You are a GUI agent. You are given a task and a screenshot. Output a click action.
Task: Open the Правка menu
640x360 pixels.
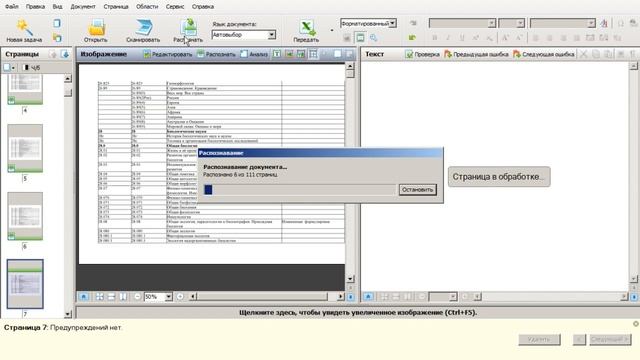coord(35,7)
